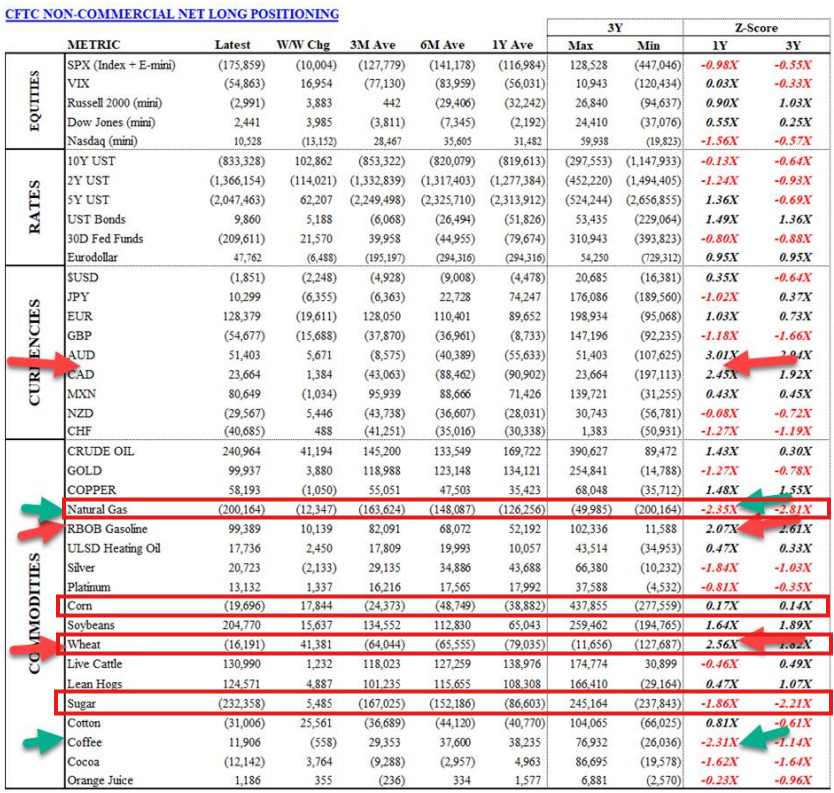
Task: Select the UST Bonds row label
Action: pos(96,219)
